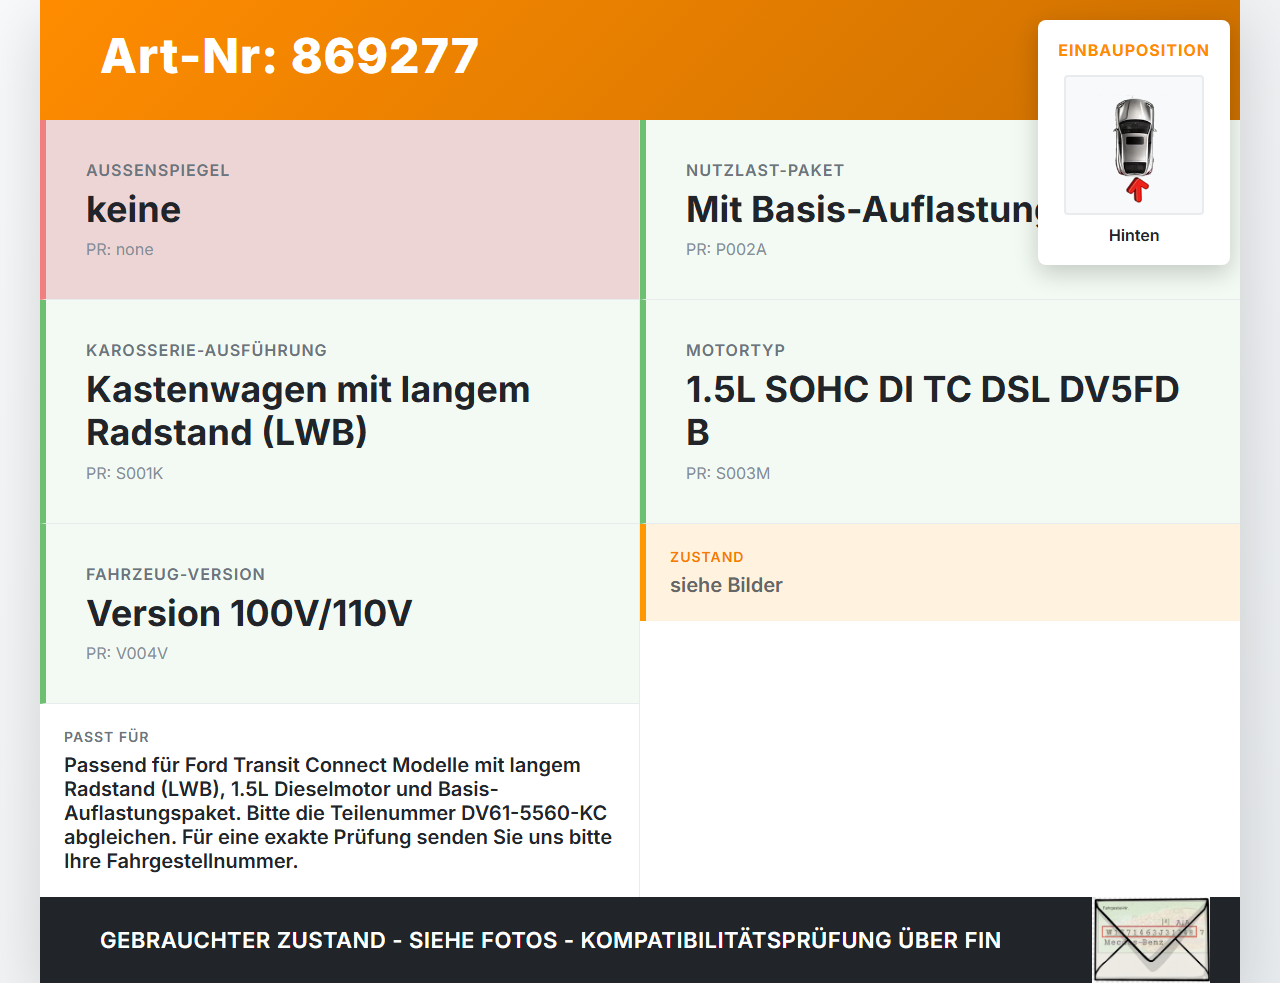Select the Aussenspiegel 'keine' card
This screenshot has height=983, width=1280.
340,210
